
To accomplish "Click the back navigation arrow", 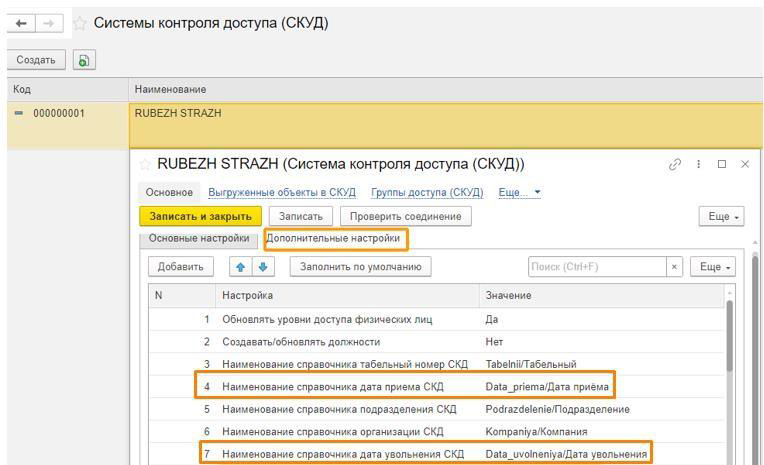I will [20, 22].
